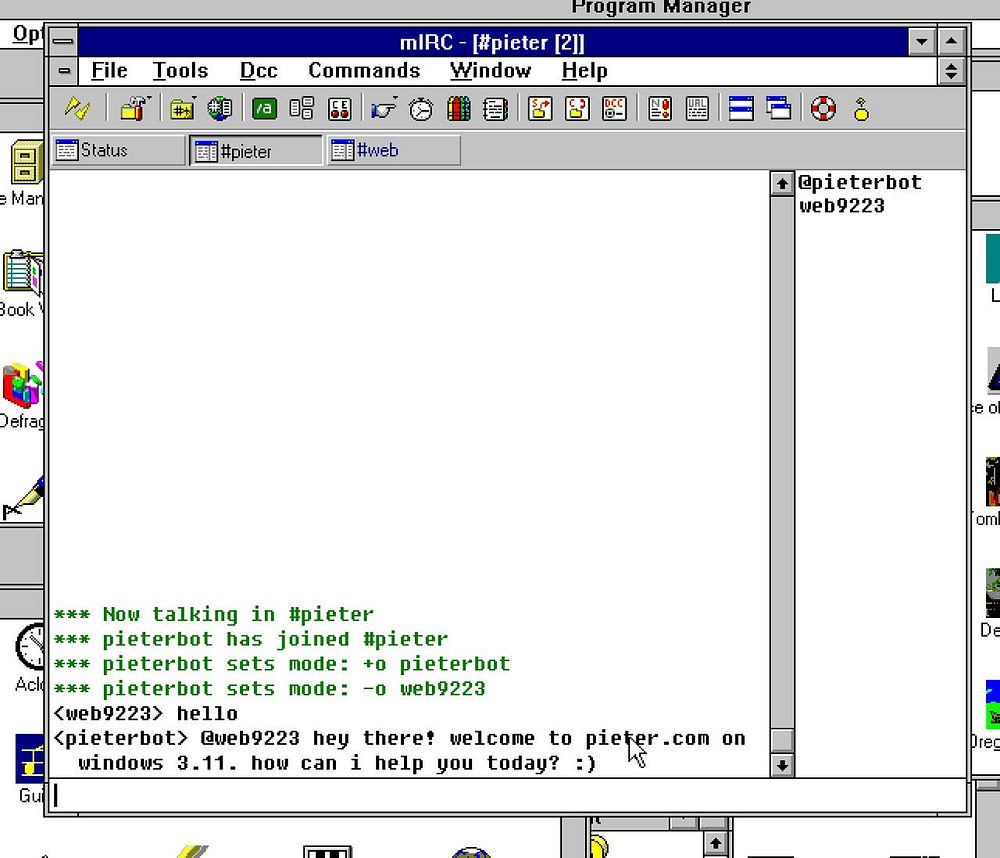
Task: Open the Tools menu
Action: pos(180,71)
